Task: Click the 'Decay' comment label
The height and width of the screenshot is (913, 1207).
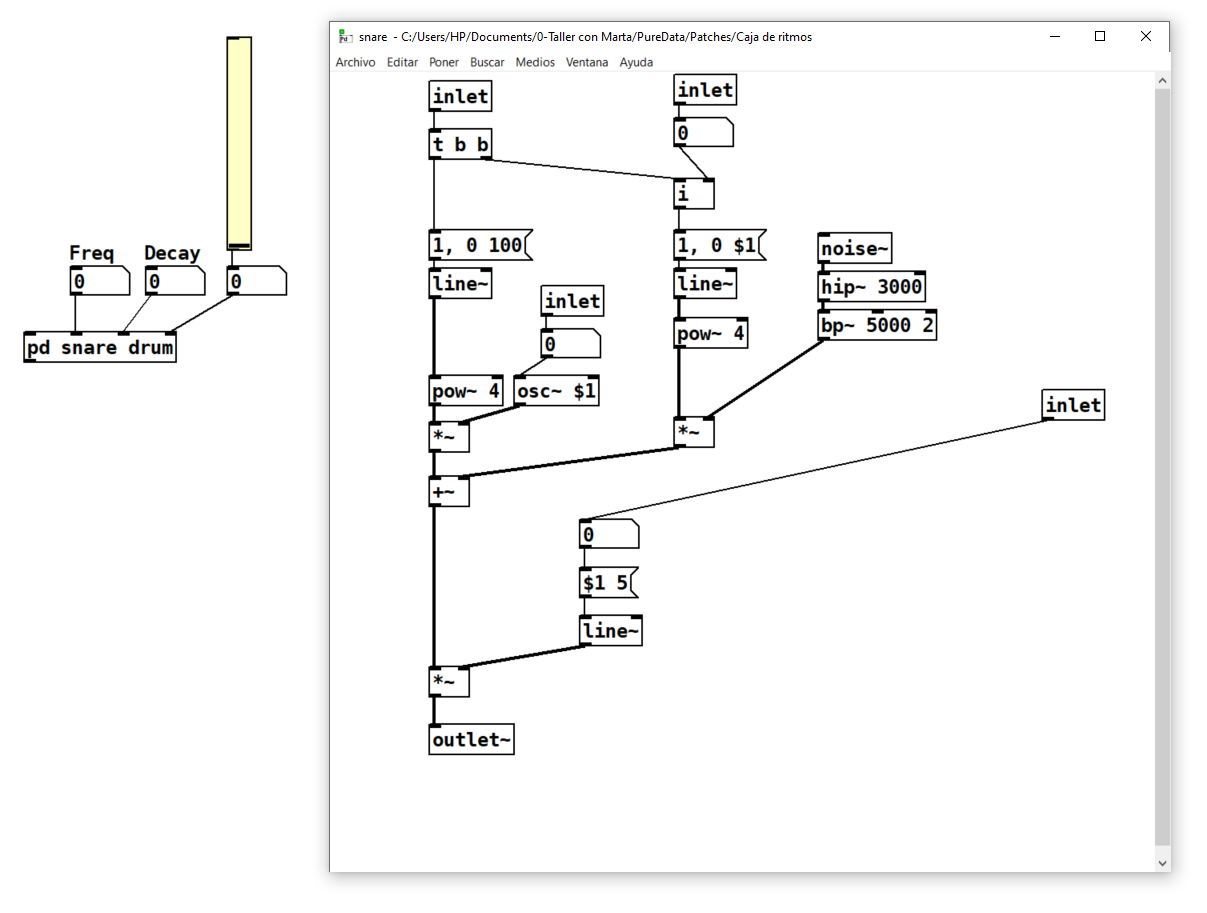Action: click(x=172, y=254)
